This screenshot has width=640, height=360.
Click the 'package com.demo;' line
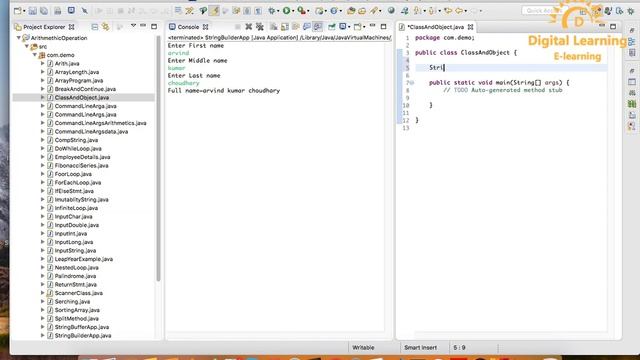[x=444, y=38]
